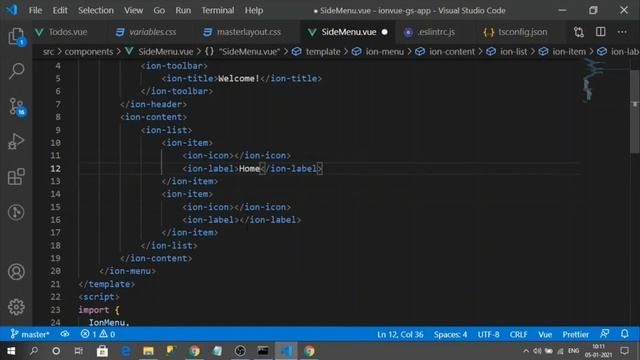Screen dimensions: 640x360
Task: Open Microsoft Edge from the taskbar
Action: tap(126, 351)
